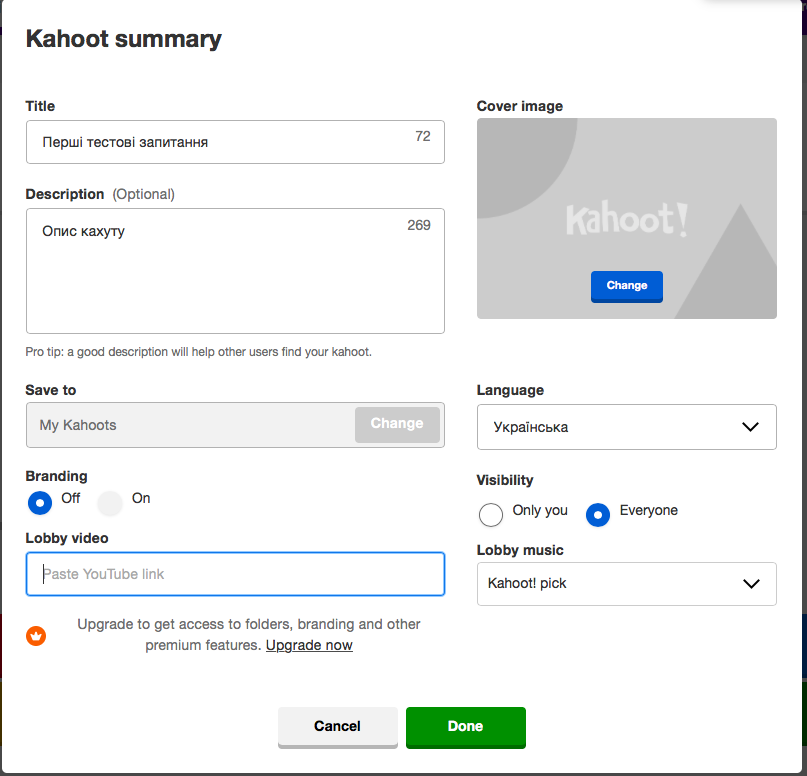Select Branding Off radio button
807x776 pixels.
pos(40,503)
